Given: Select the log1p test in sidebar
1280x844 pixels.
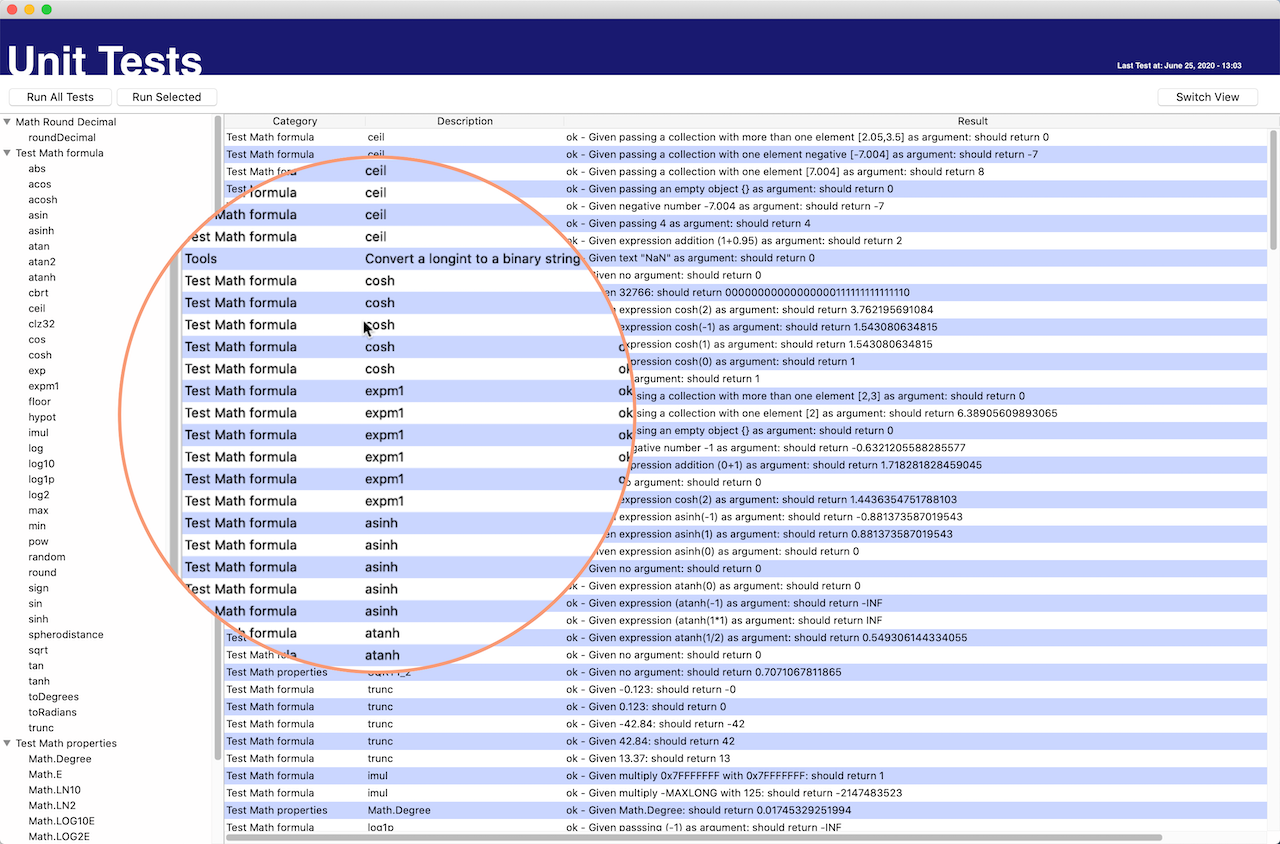Looking at the screenshot, I should point(42,480).
